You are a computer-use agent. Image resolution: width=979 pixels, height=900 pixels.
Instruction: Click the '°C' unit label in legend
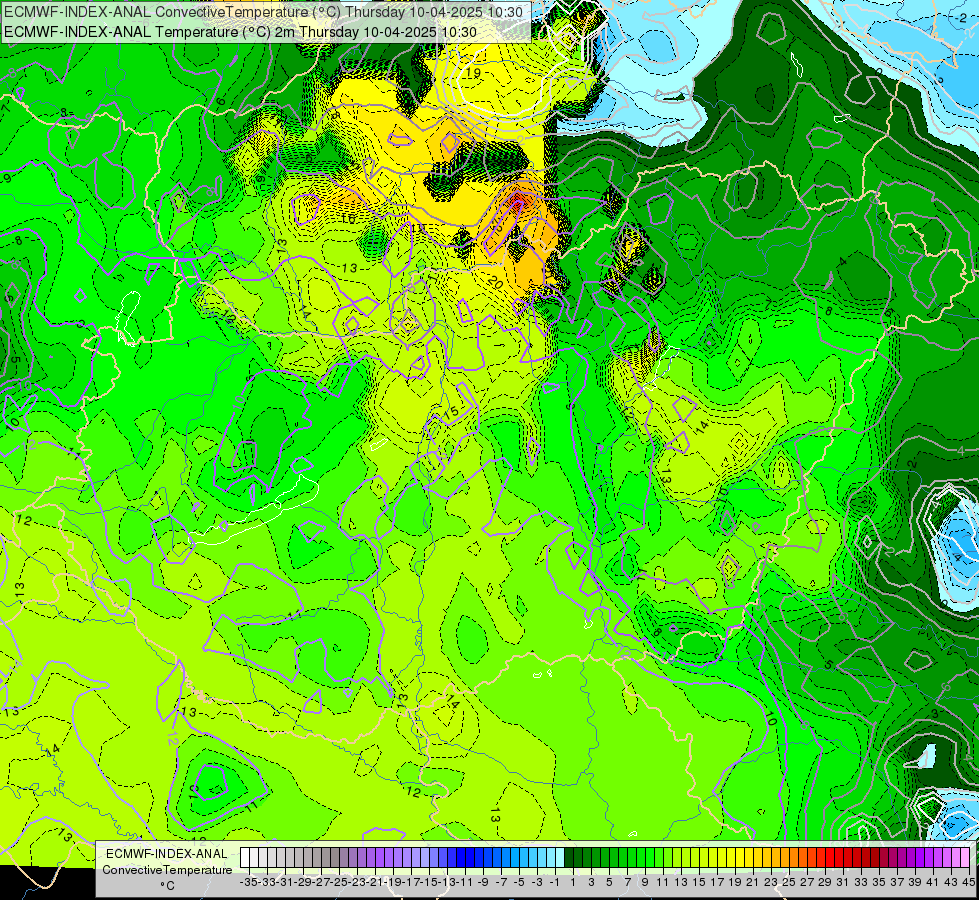point(167,886)
